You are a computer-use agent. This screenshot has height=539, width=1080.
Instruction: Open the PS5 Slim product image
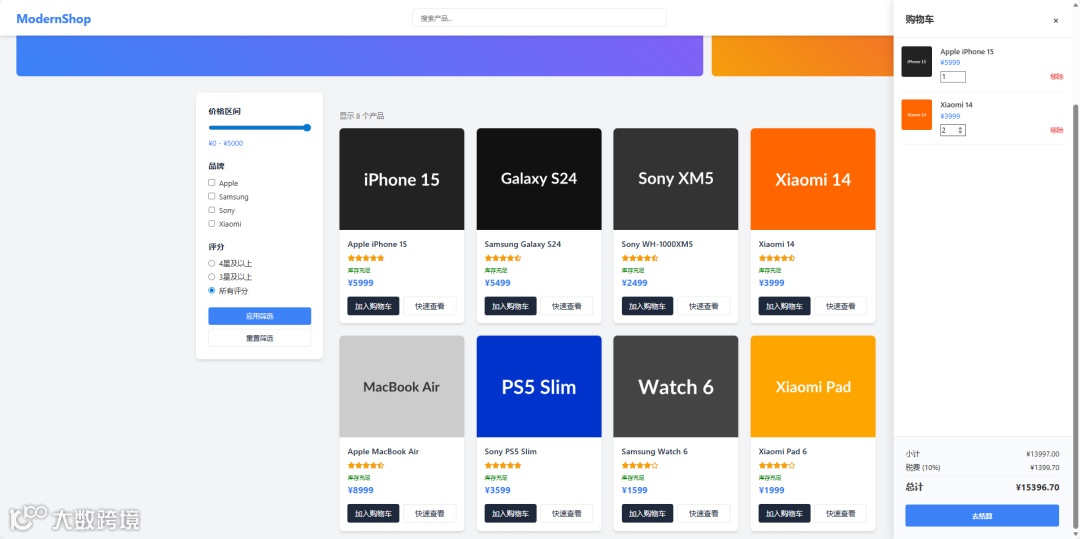tap(539, 386)
